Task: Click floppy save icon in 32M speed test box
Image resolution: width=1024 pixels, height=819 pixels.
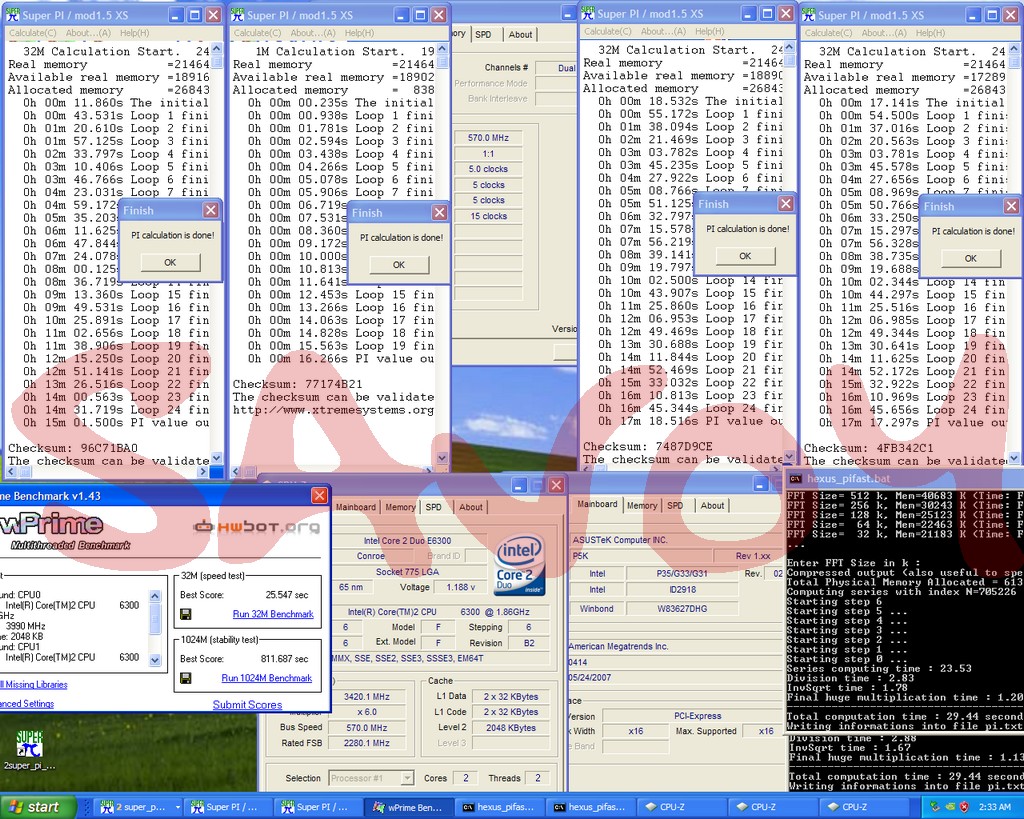Action: tap(185, 615)
